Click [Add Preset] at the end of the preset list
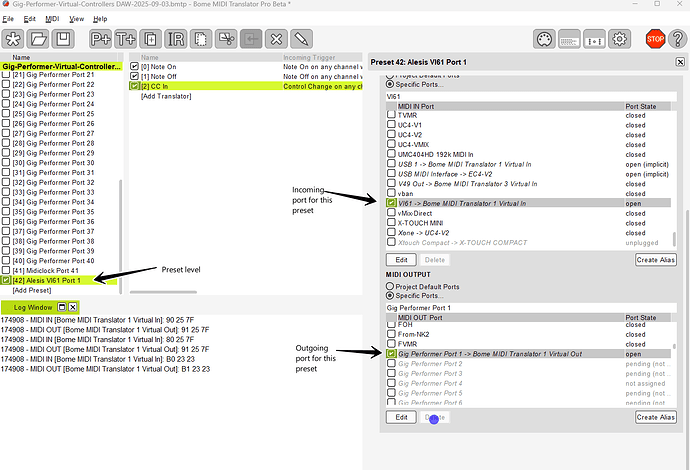Viewport: 690px width, 470px height. pos(32,290)
